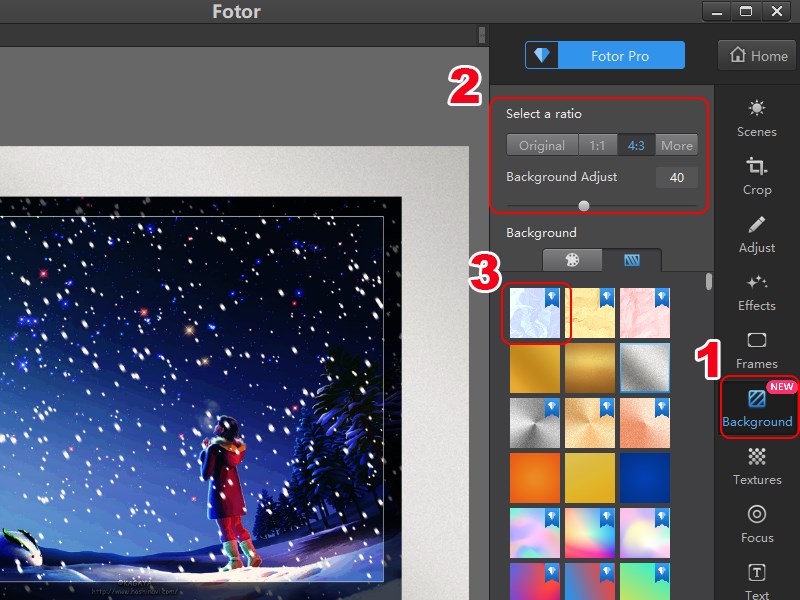Open the Effects panel
This screenshot has height=600, width=800.
pyautogui.click(x=757, y=293)
